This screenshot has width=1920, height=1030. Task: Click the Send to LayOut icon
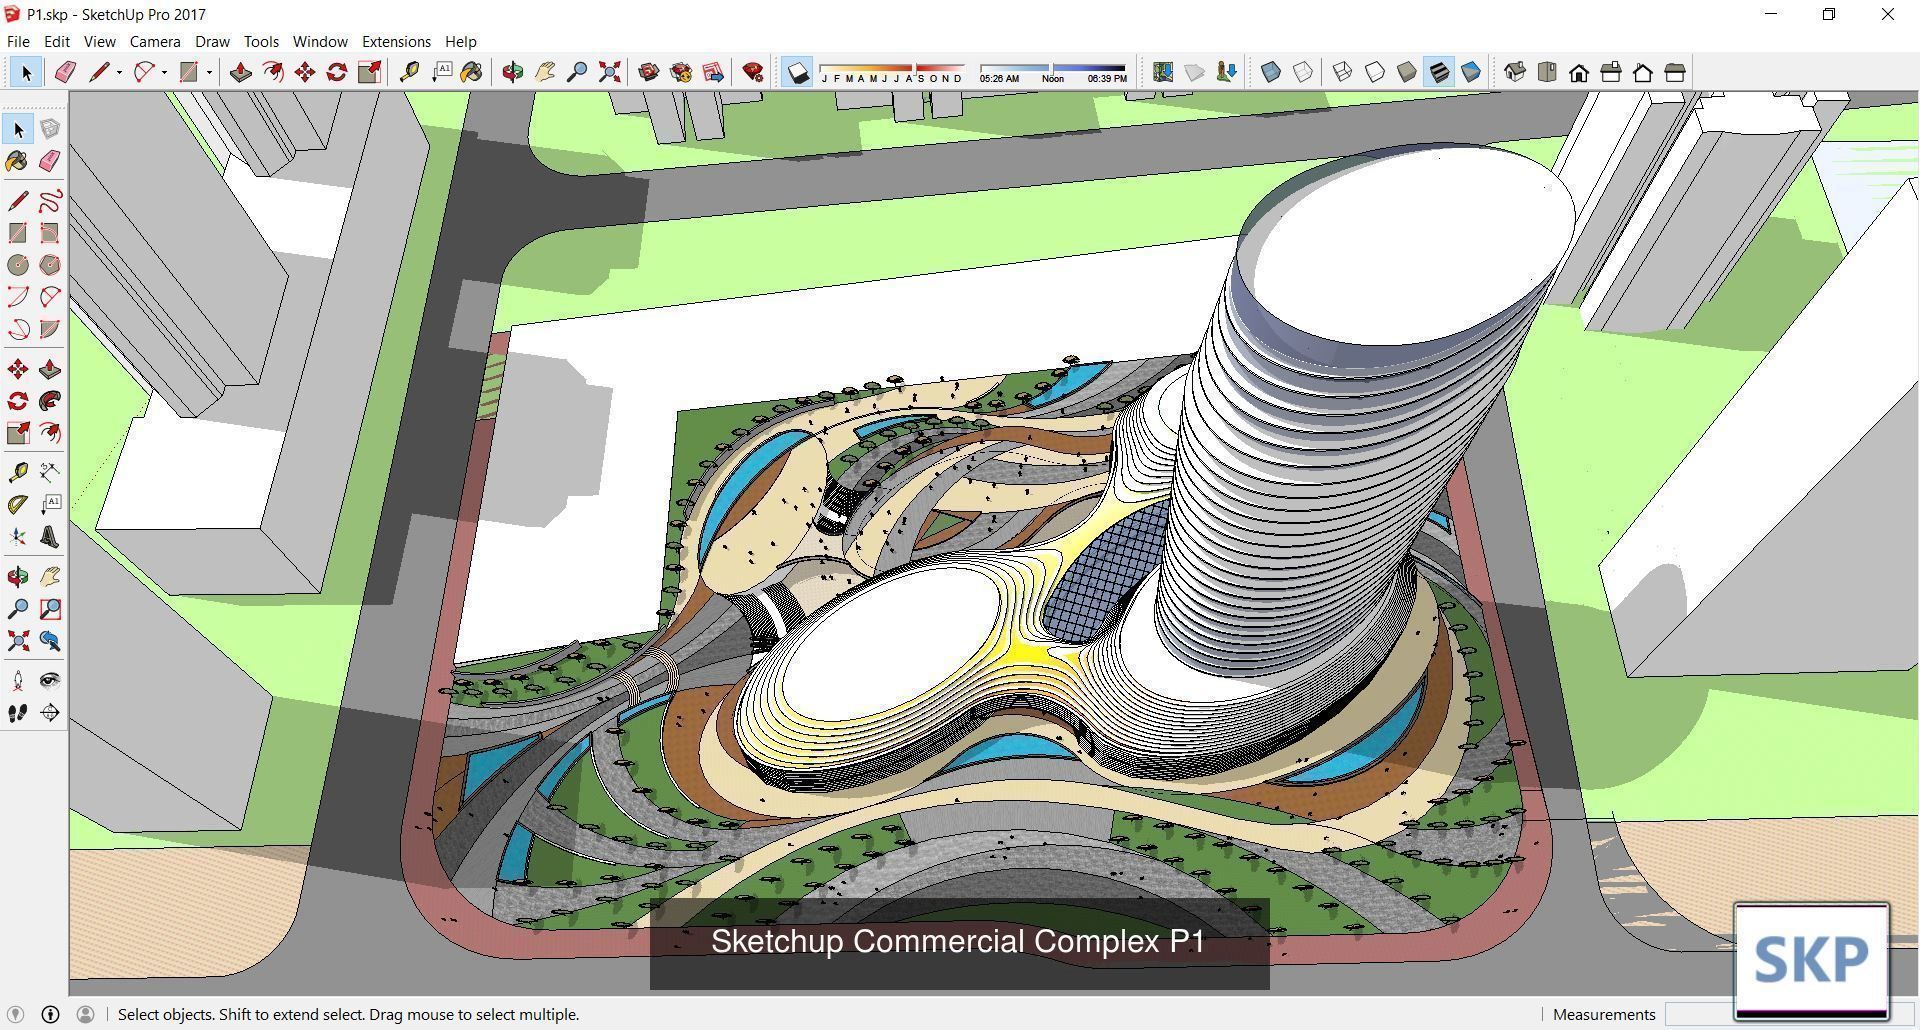tap(713, 72)
